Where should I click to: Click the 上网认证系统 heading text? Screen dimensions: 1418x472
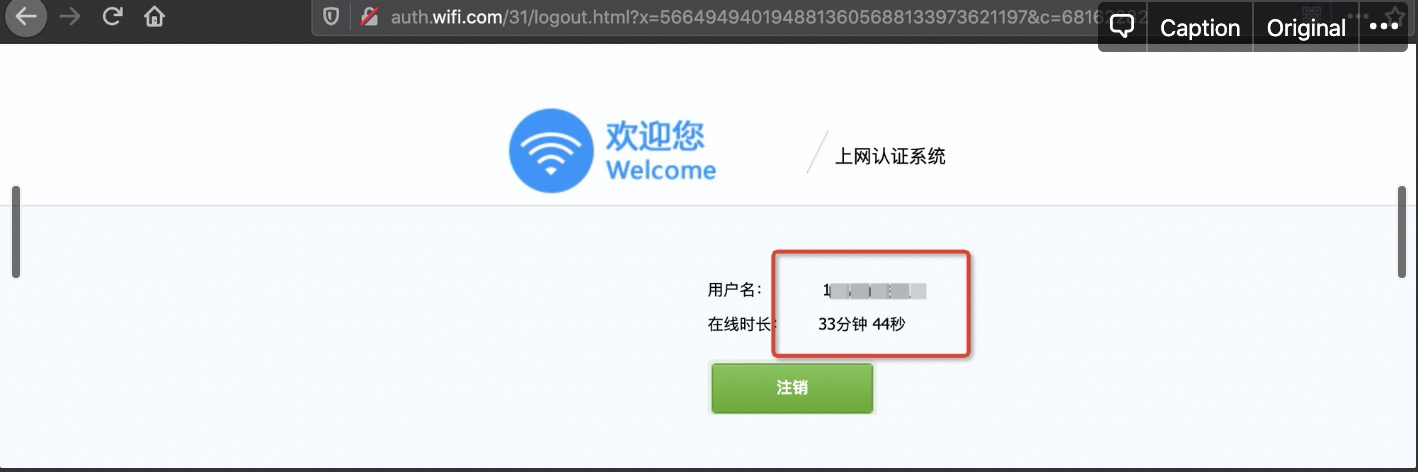[890, 156]
